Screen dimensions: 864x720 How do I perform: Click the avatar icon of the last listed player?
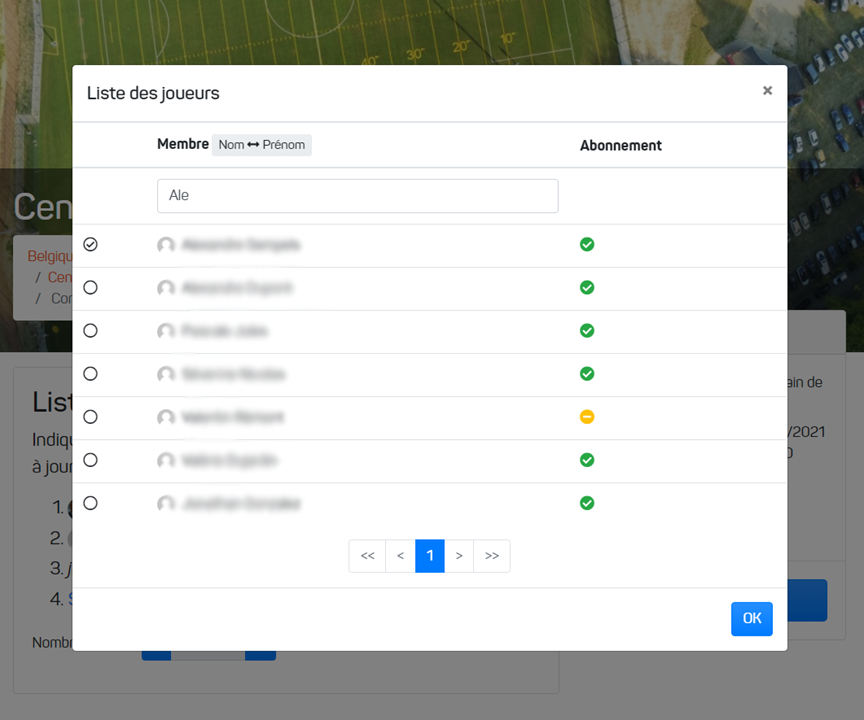[x=166, y=504]
